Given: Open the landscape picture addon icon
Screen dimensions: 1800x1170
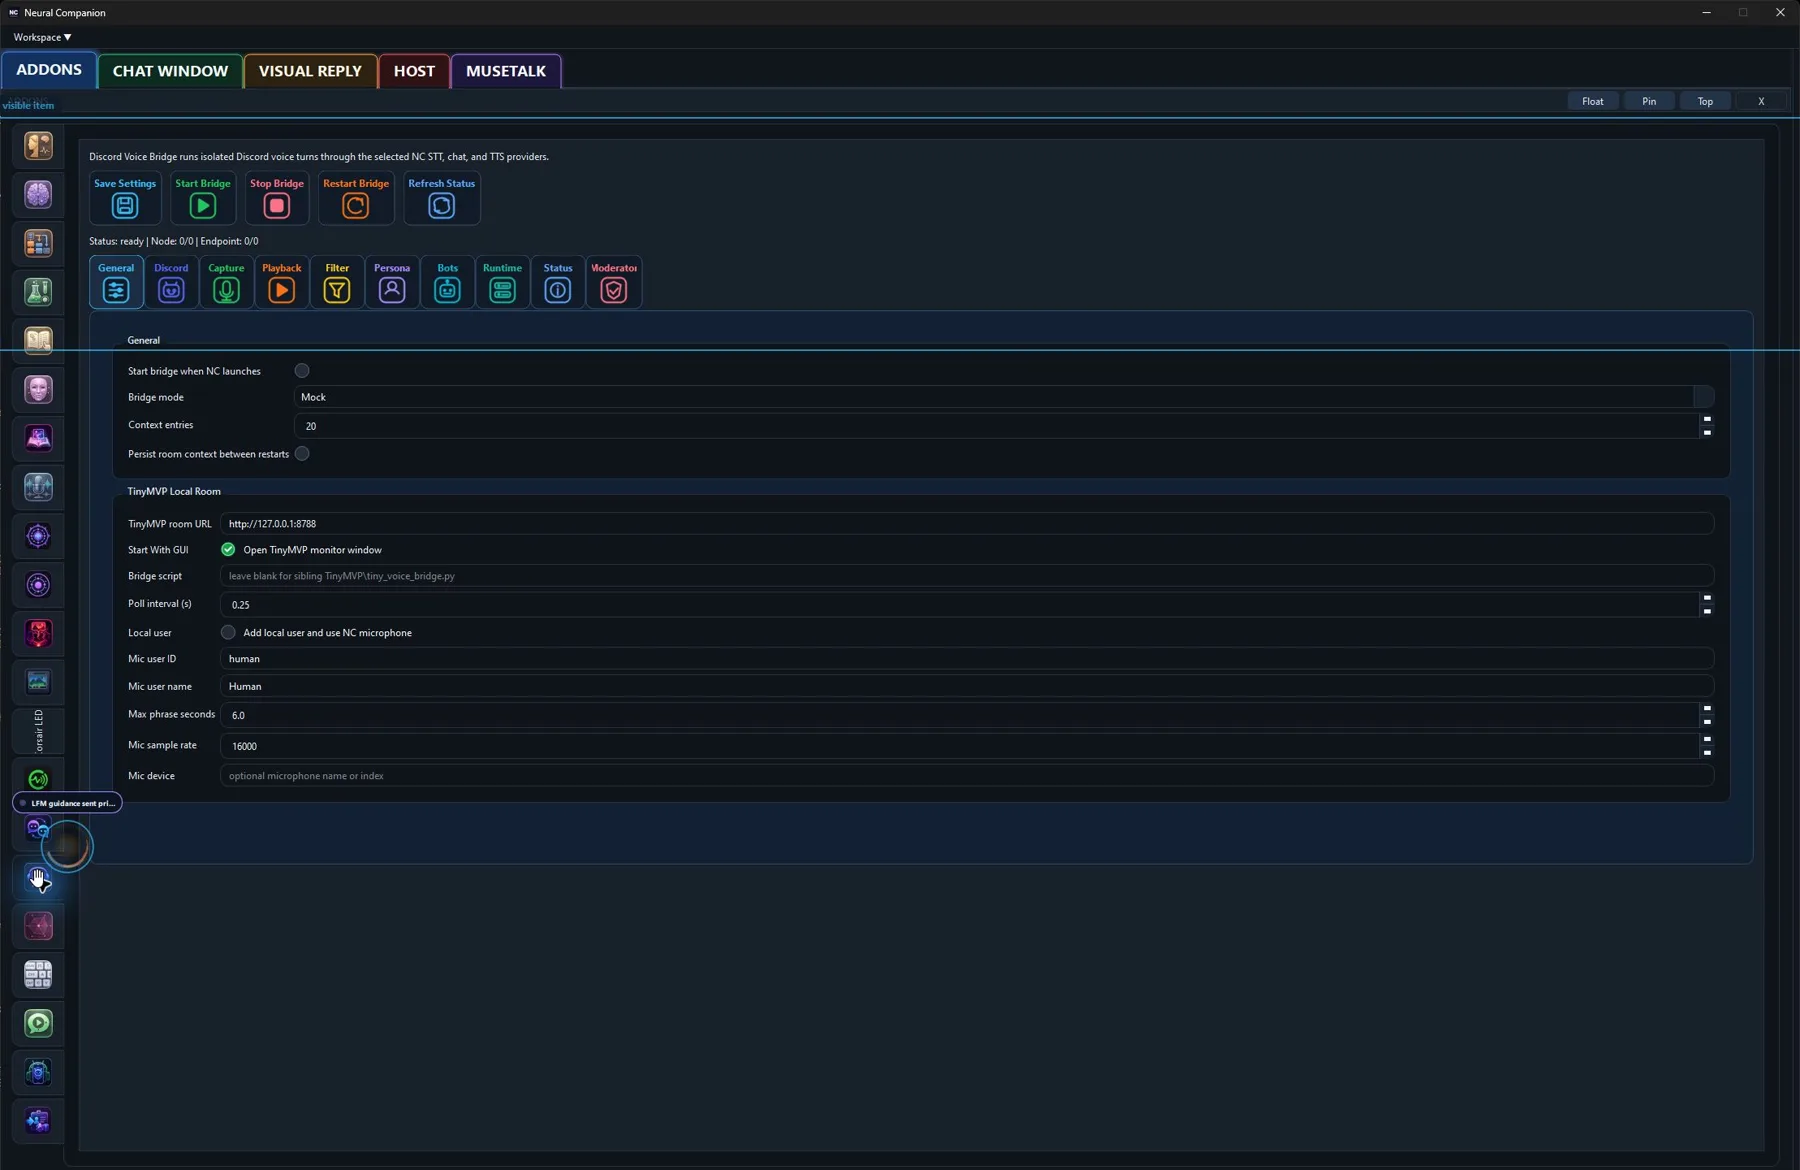Looking at the screenshot, I should (38, 682).
